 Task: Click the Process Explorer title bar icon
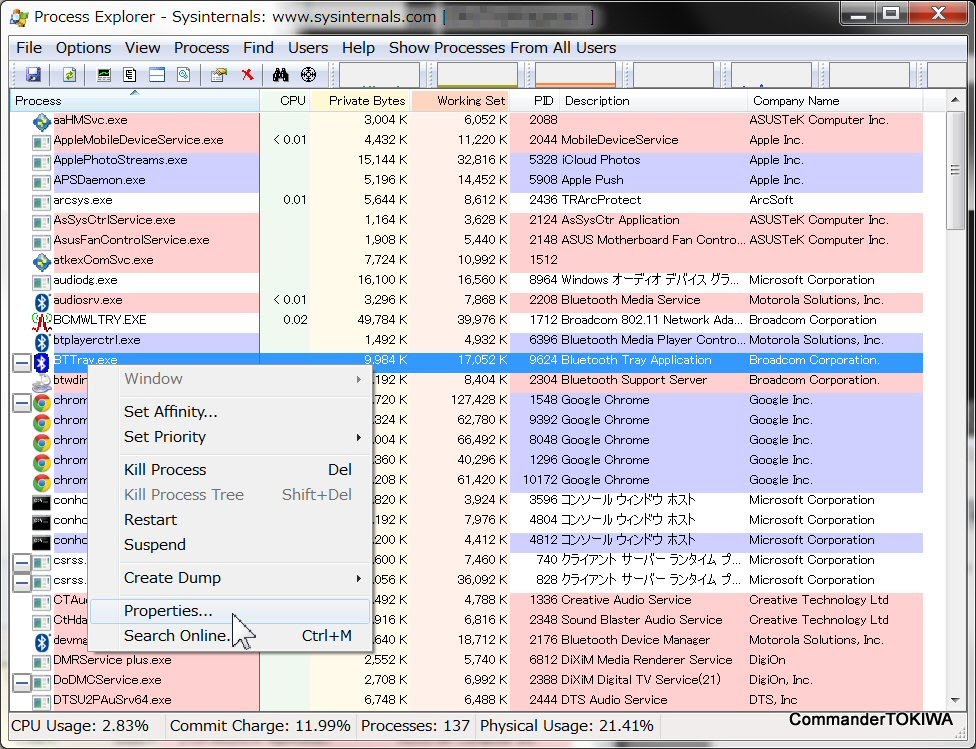pyautogui.click(x=19, y=17)
